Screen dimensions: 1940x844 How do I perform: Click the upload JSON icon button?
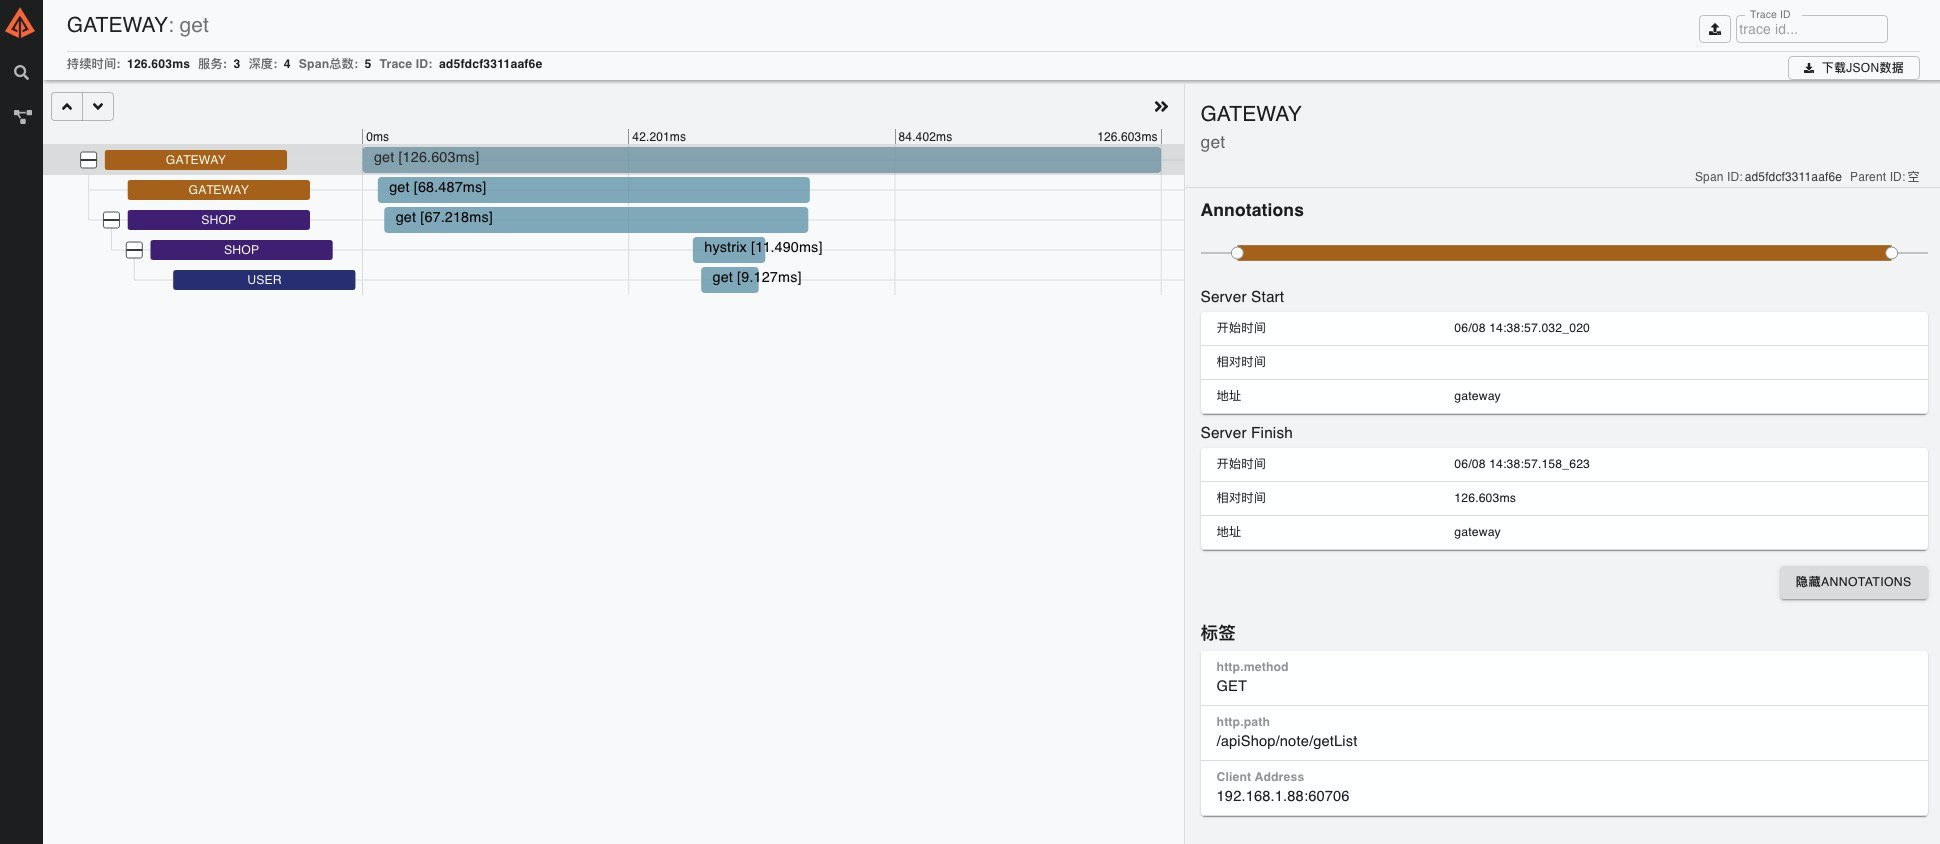click(1714, 29)
